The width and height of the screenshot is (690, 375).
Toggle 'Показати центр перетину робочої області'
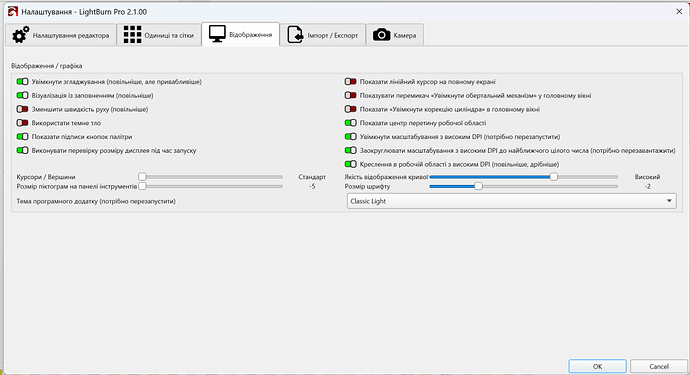pyautogui.click(x=351, y=123)
